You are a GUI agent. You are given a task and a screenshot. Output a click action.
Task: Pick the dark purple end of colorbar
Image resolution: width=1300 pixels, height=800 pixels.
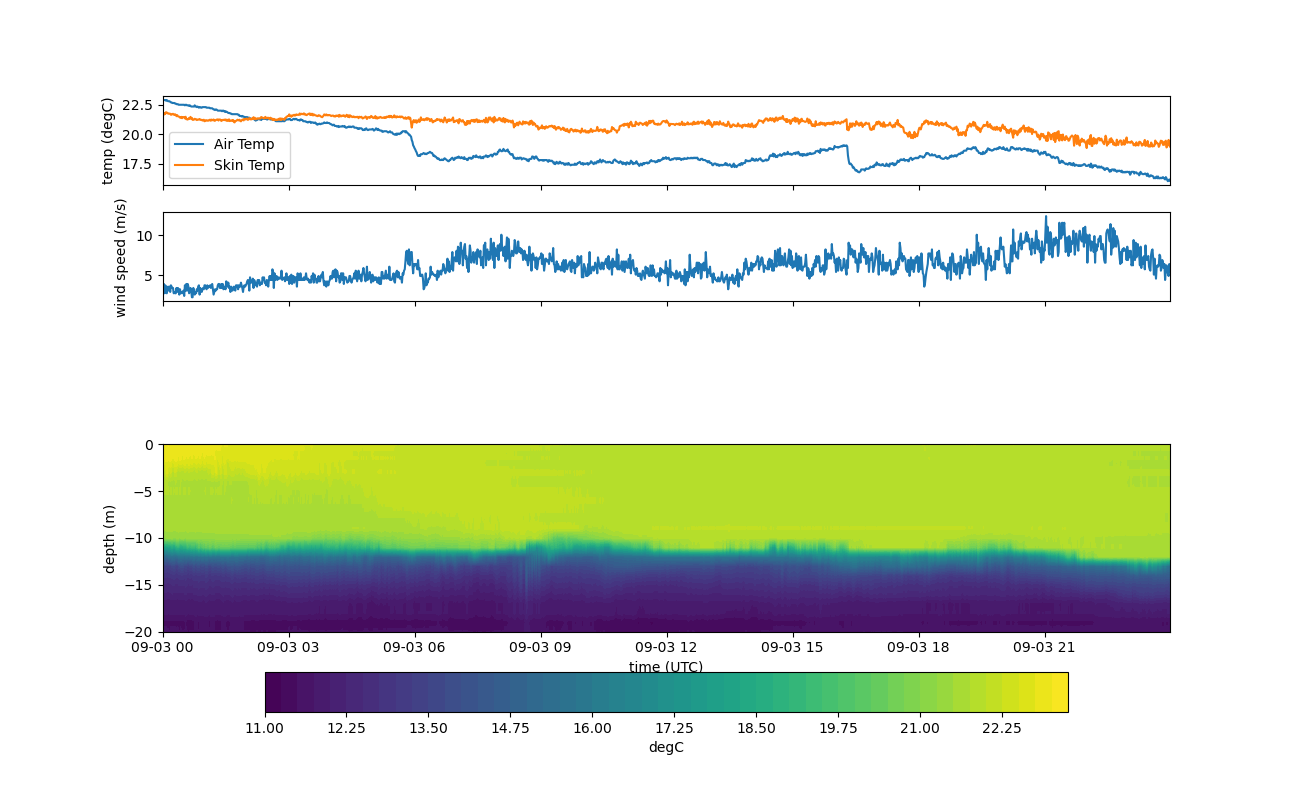pos(273,692)
